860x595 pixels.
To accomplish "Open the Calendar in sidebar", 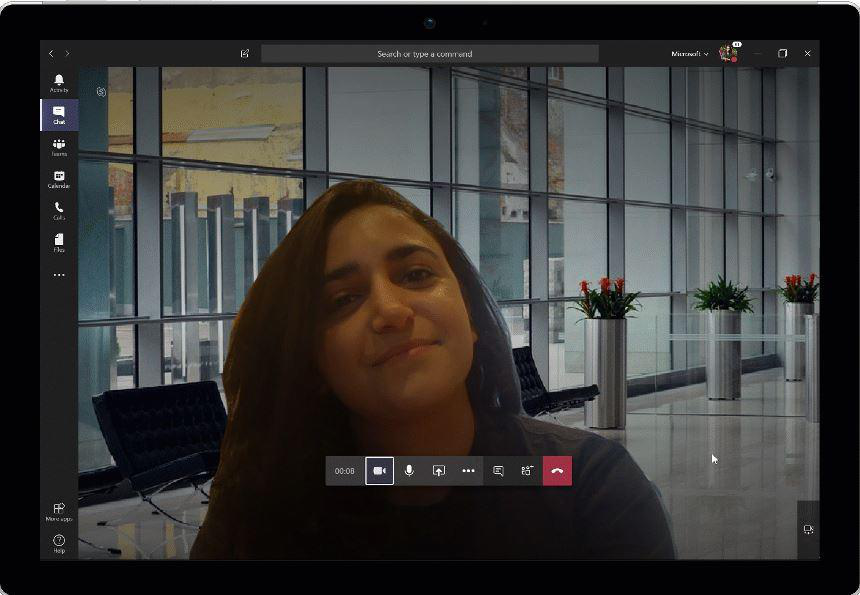I will [x=59, y=179].
